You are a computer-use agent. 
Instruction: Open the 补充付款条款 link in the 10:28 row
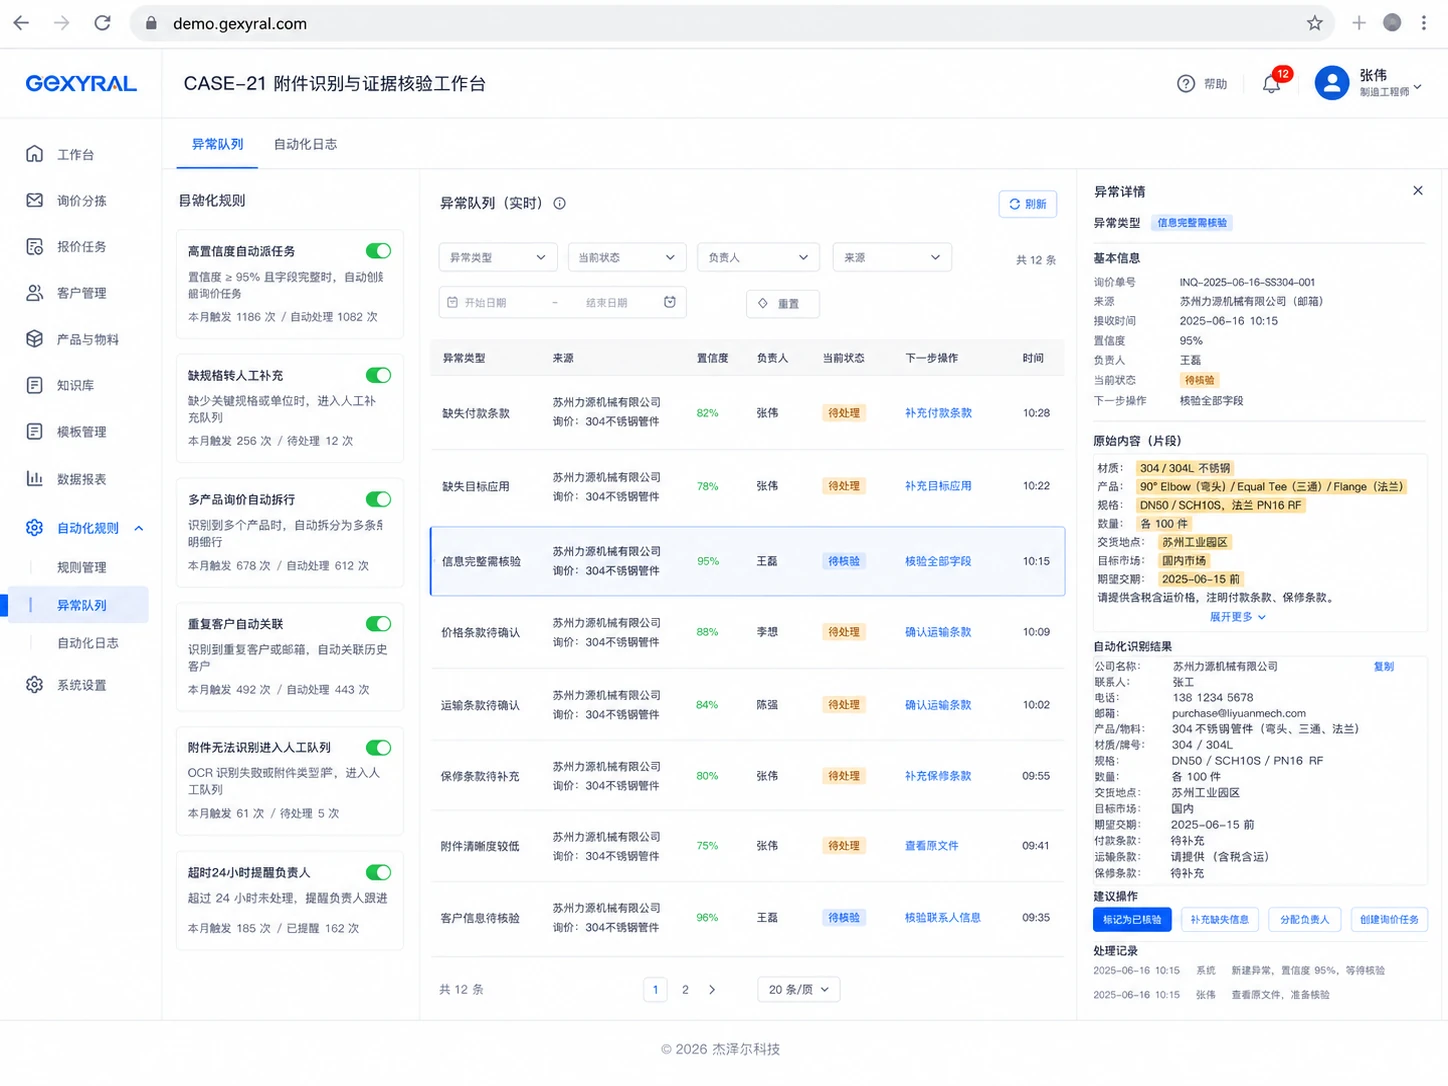point(938,413)
